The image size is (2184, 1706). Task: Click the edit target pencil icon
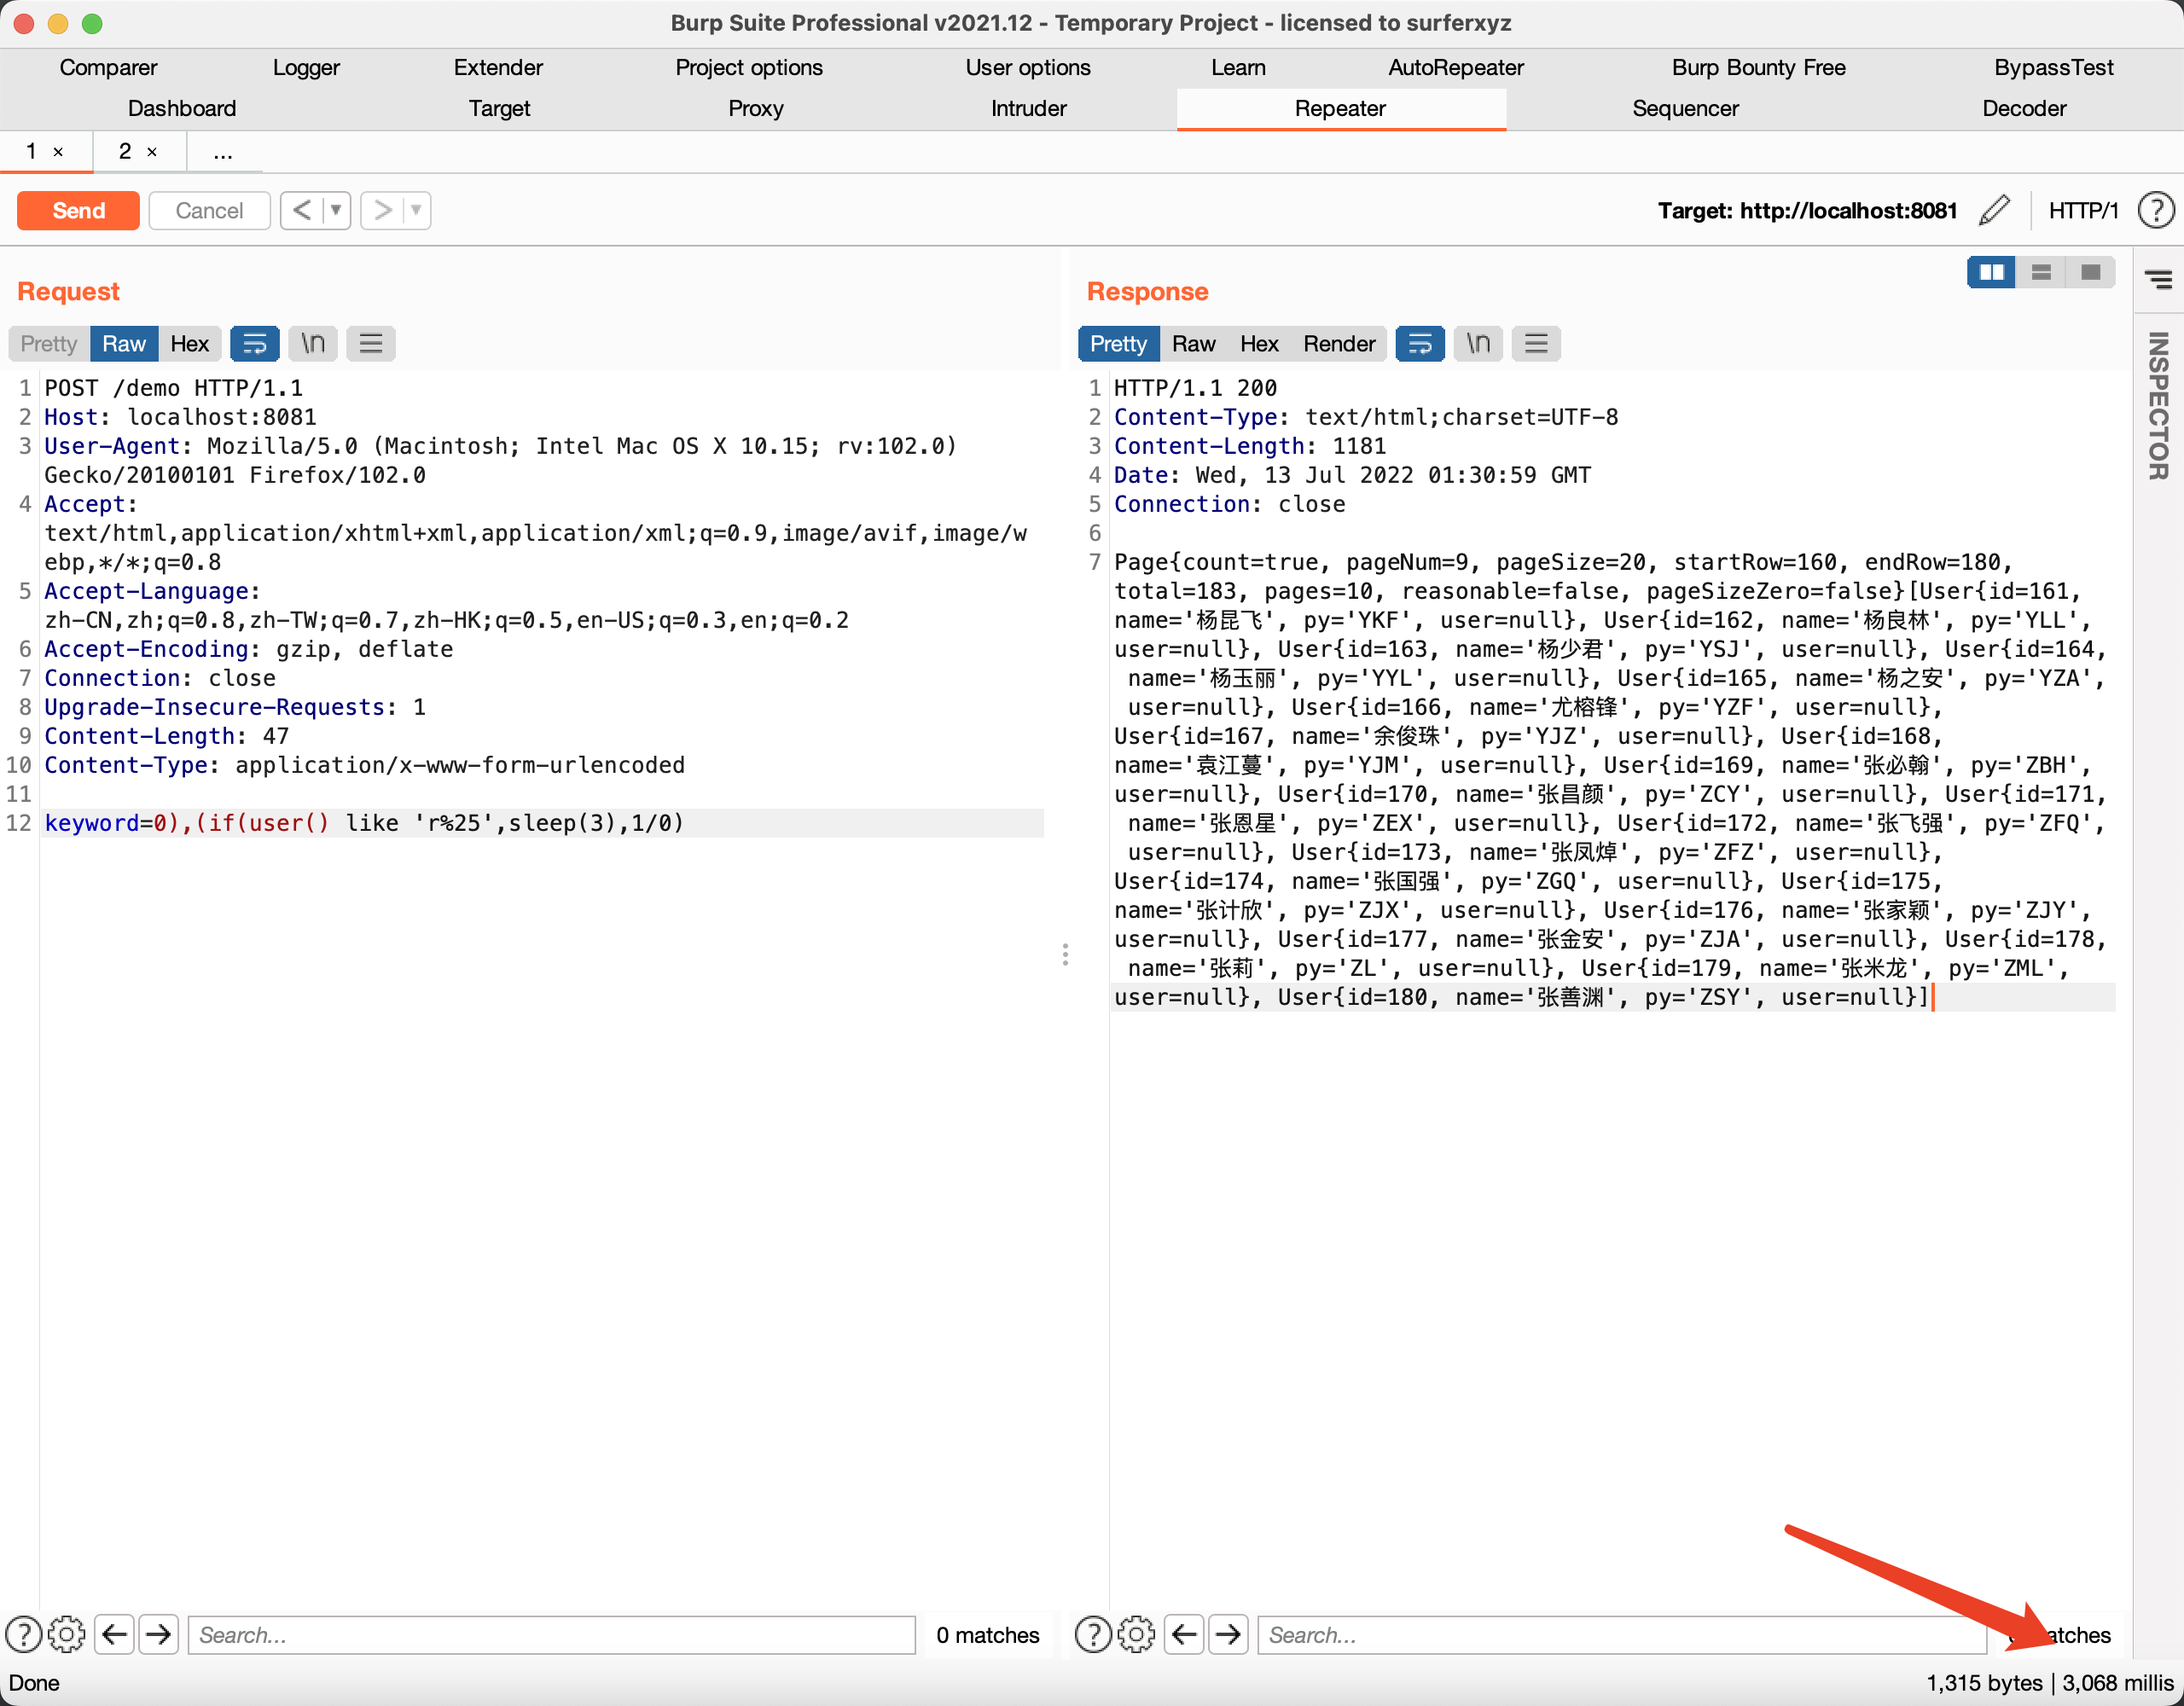click(1994, 210)
